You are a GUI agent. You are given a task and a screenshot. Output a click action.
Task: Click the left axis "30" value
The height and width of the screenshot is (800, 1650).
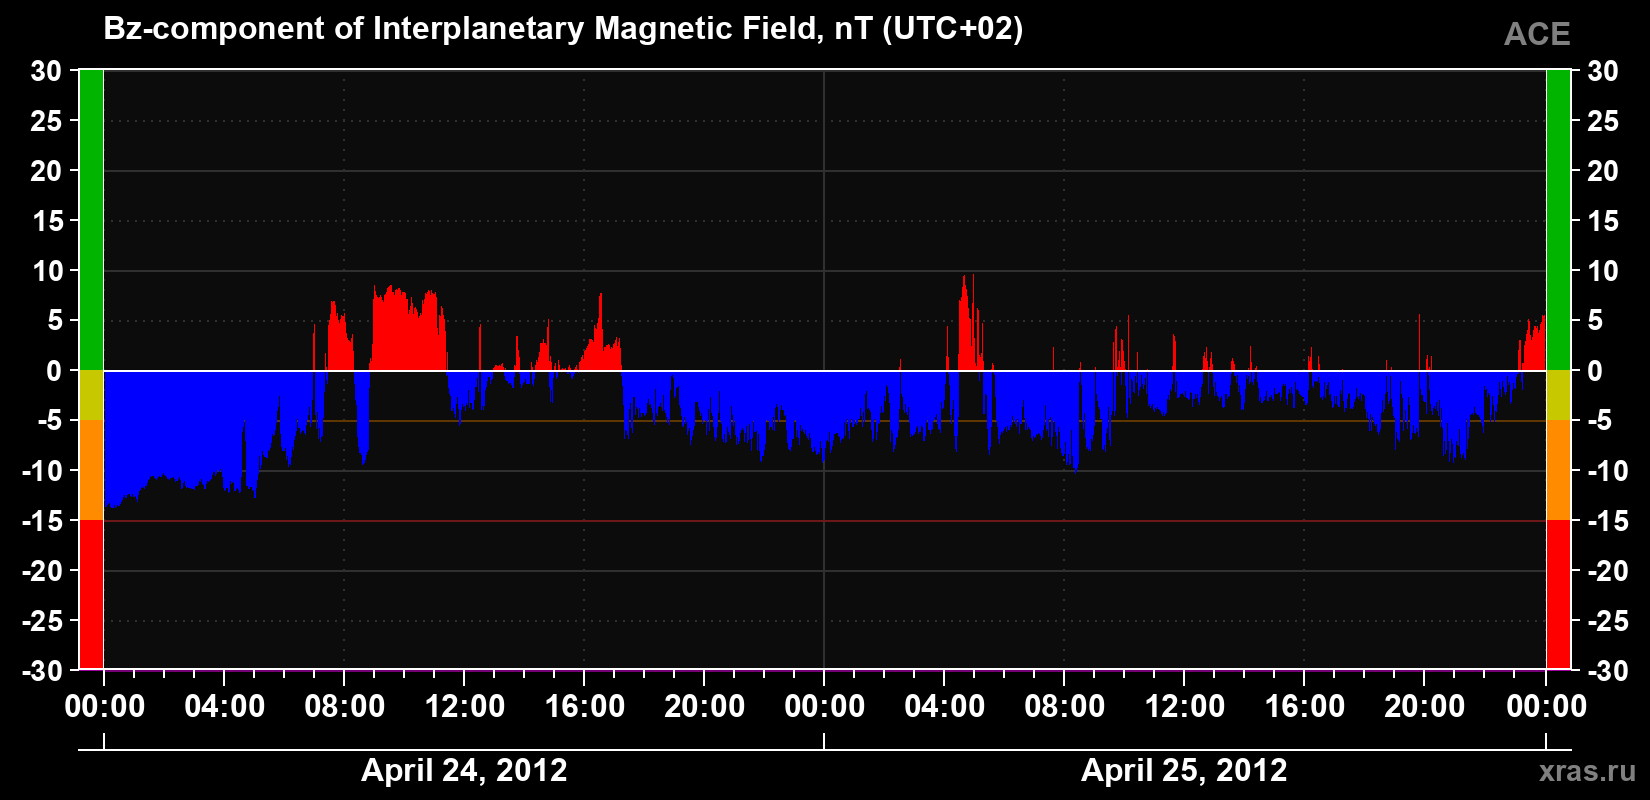[46, 71]
